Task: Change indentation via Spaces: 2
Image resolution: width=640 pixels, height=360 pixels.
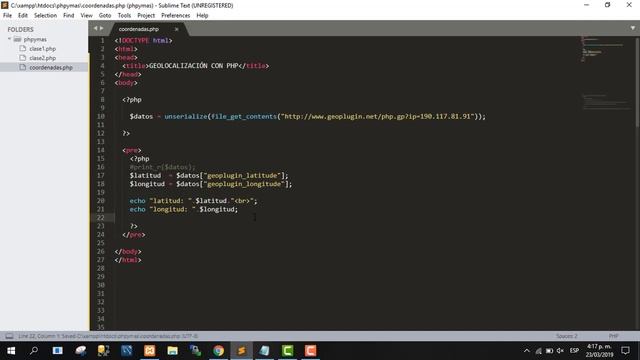Action: pyautogui.click(x=567, y=336)
